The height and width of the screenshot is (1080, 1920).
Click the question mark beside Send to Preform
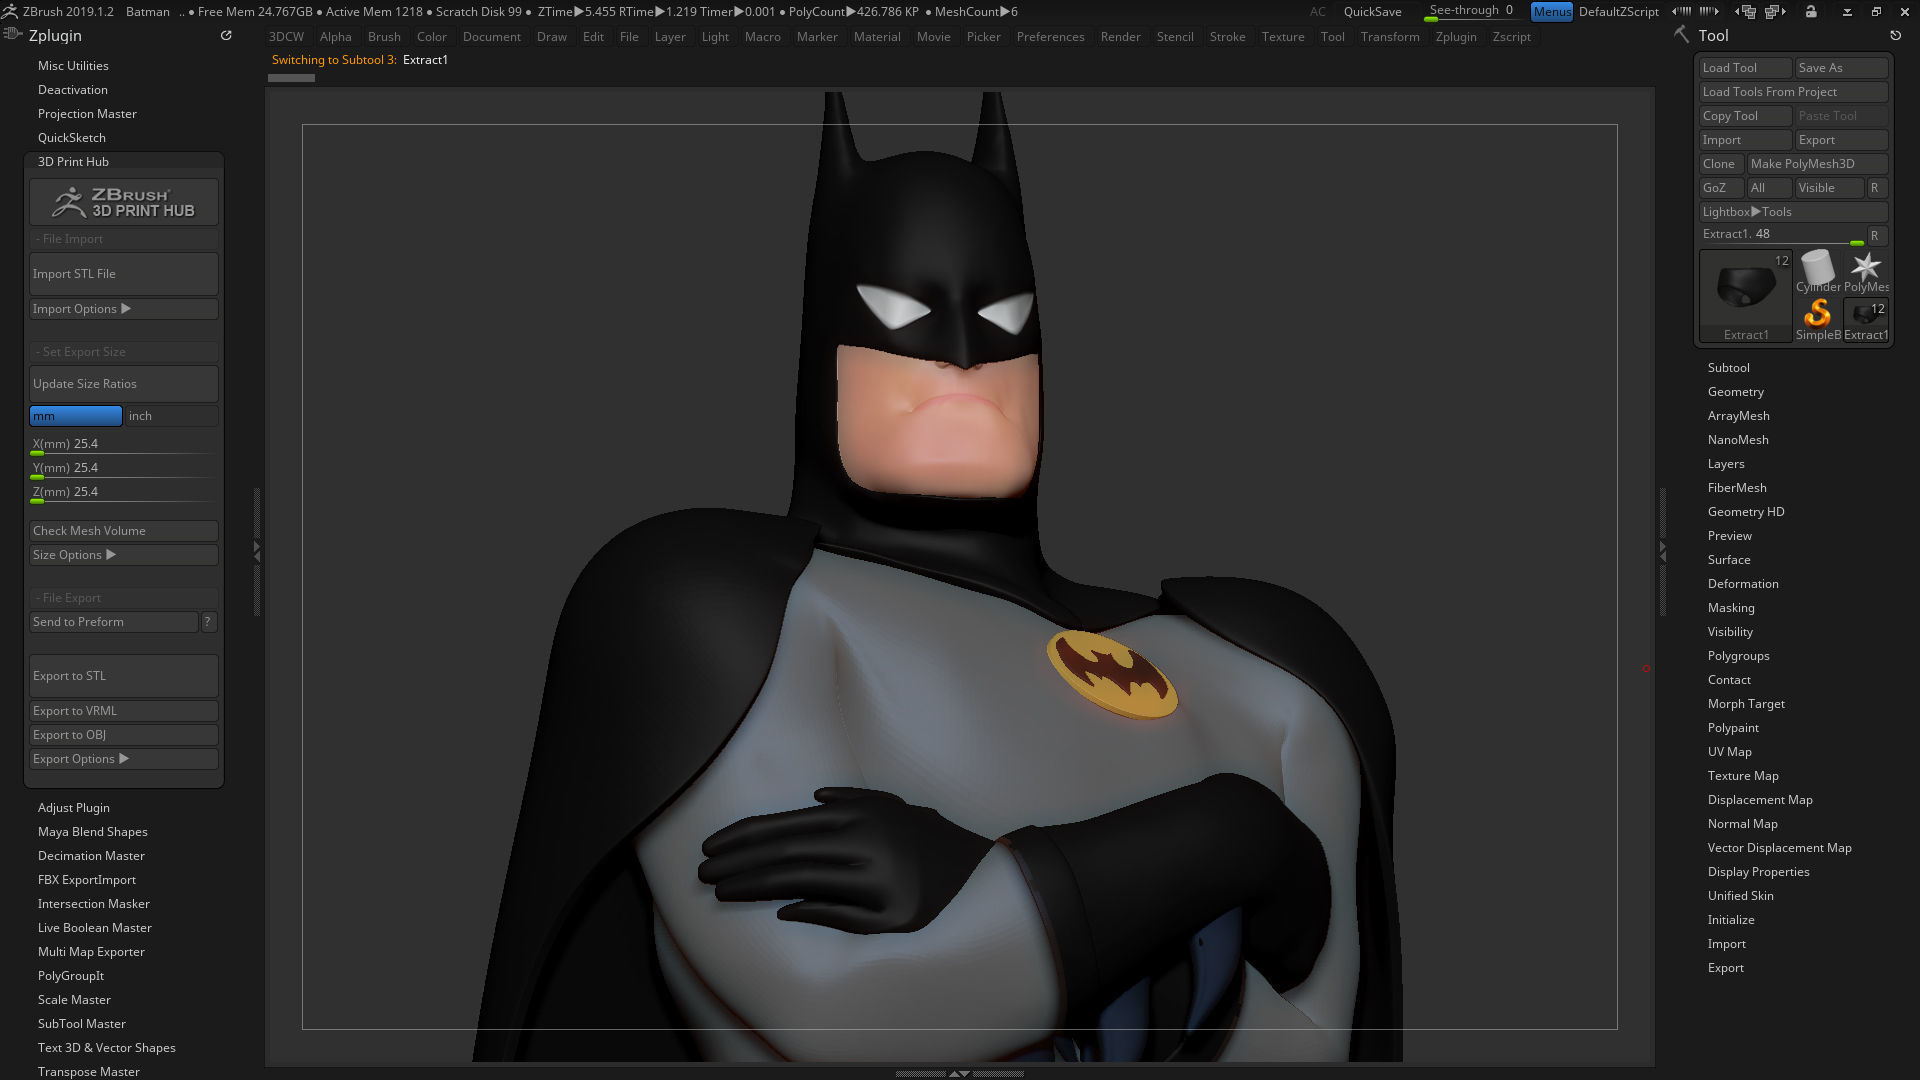(x=208, y=622)
